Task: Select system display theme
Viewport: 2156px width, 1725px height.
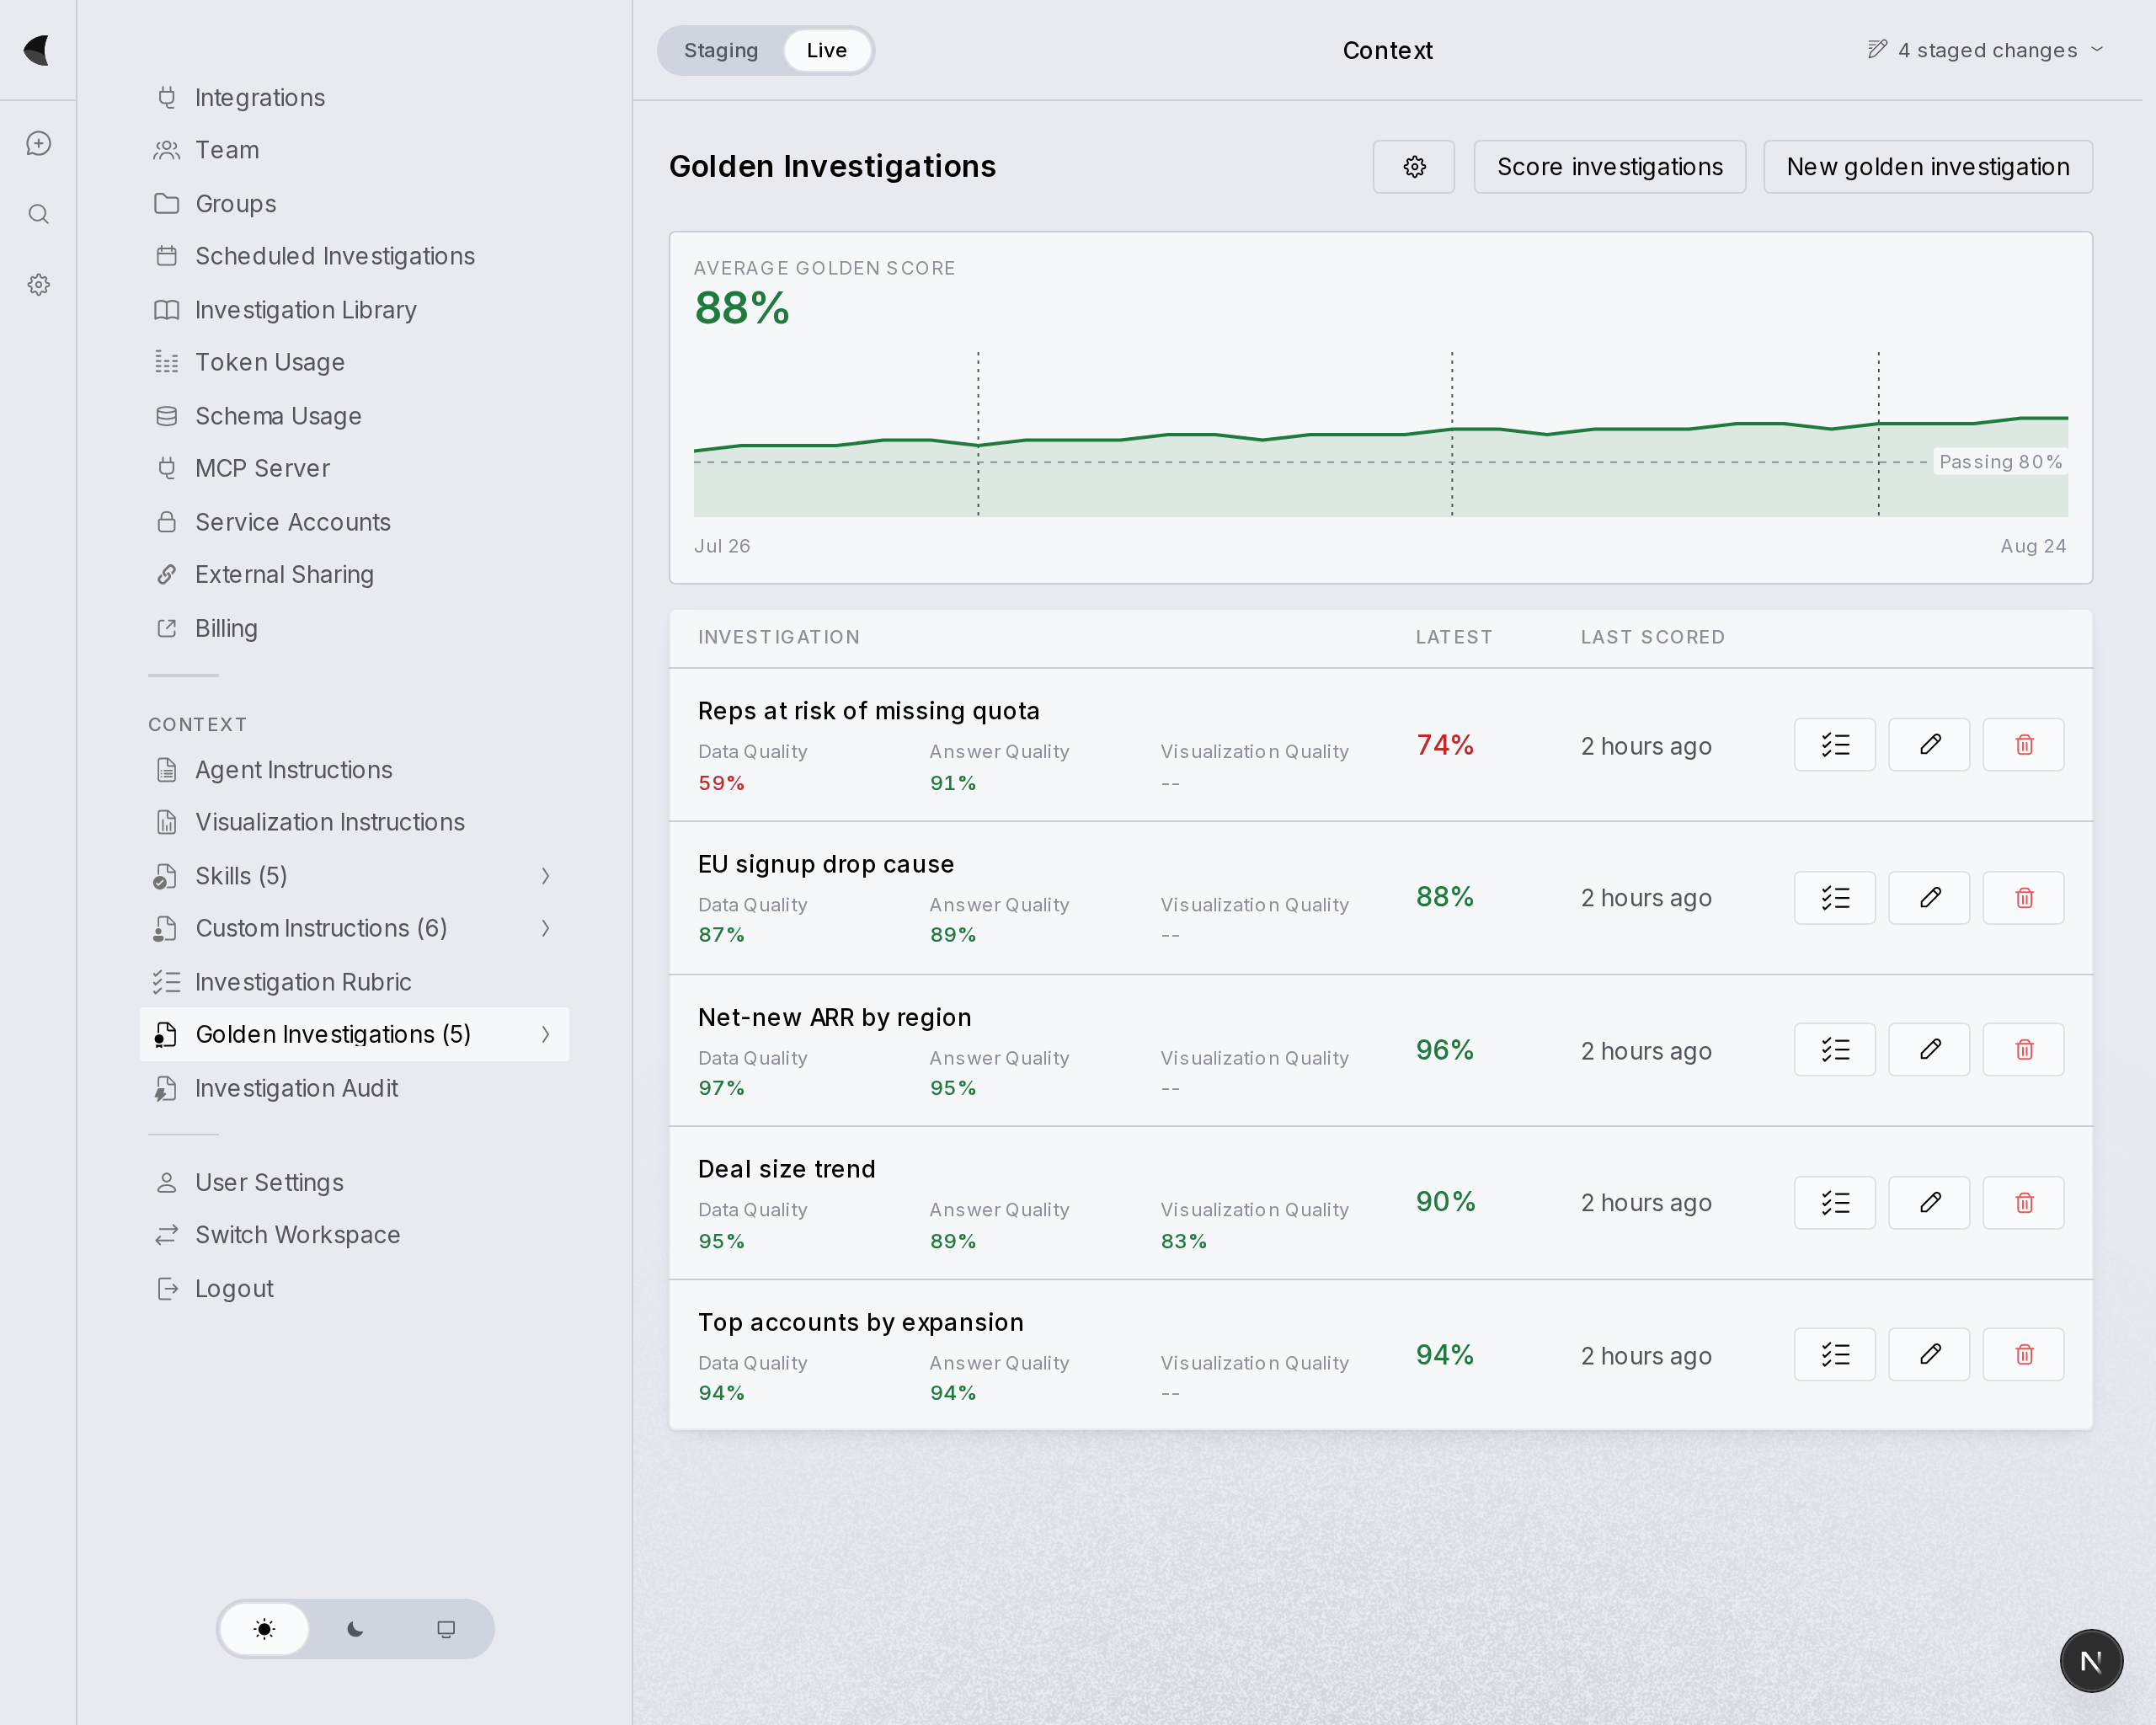Action: 446,1629
